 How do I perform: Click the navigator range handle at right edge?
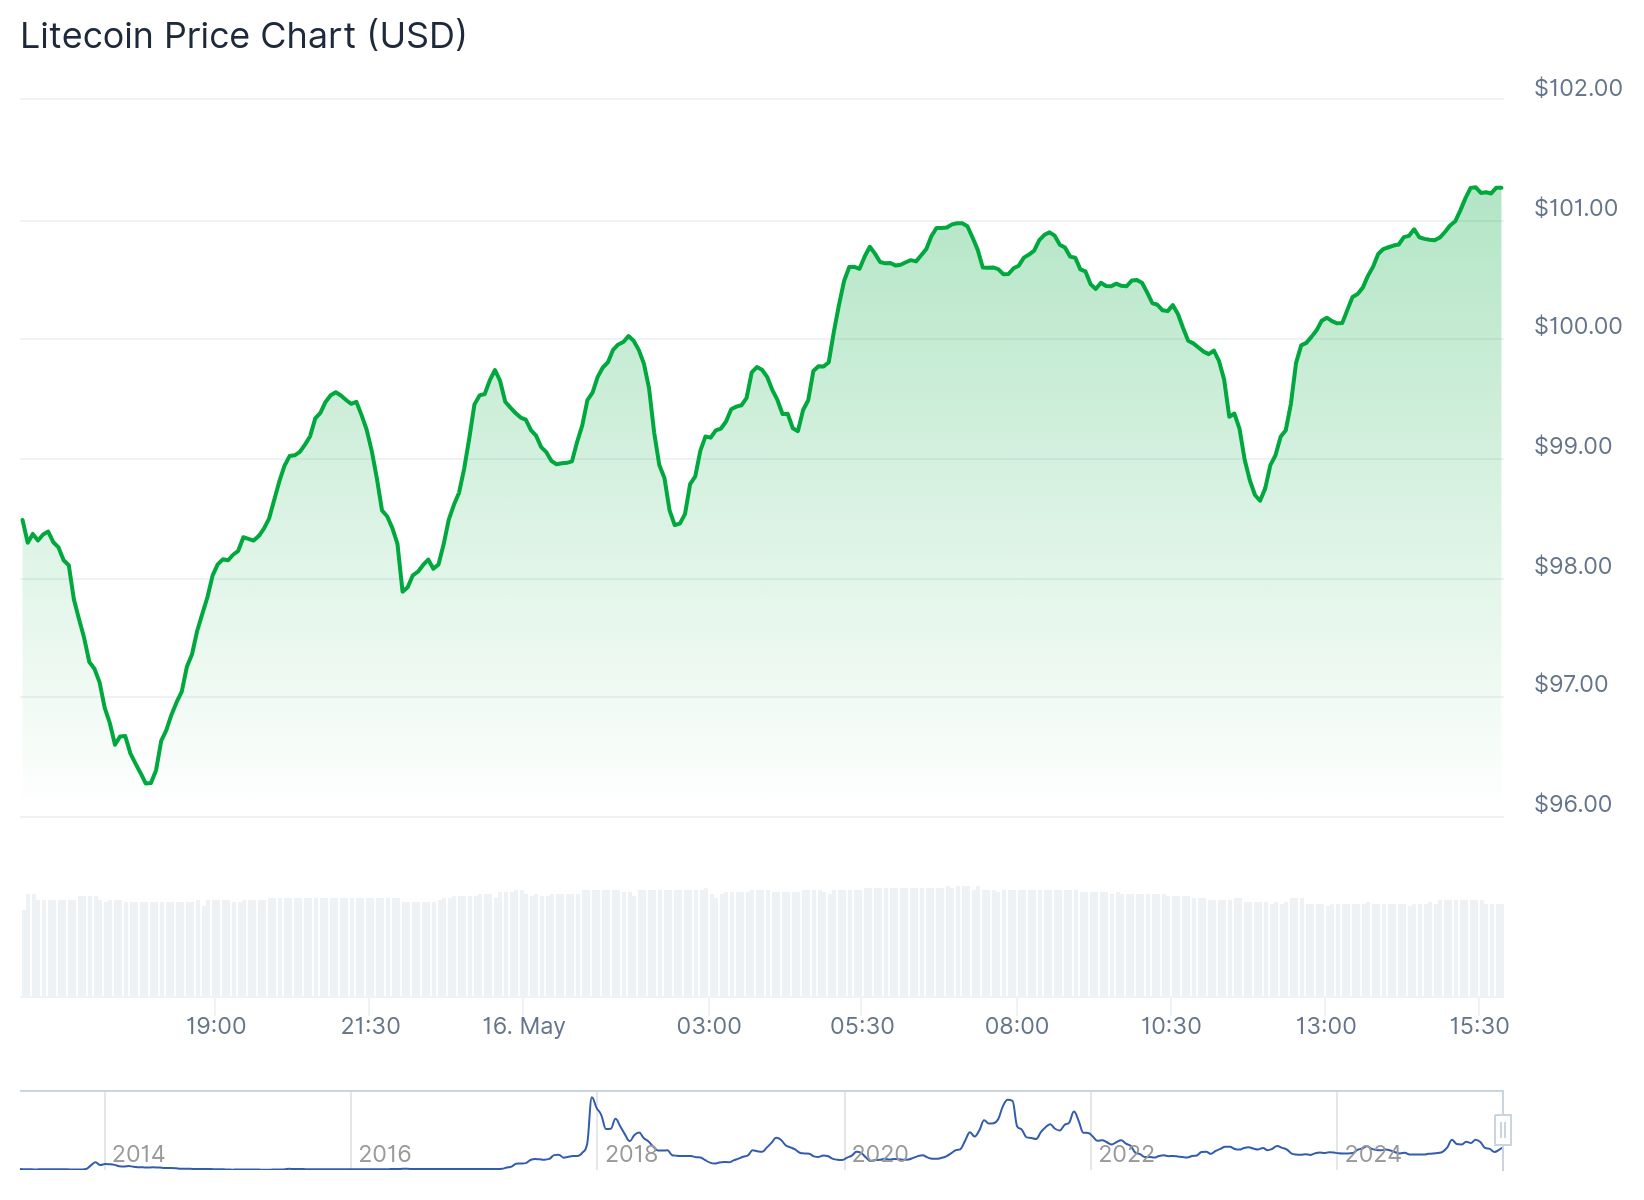pos(1502,1130)
